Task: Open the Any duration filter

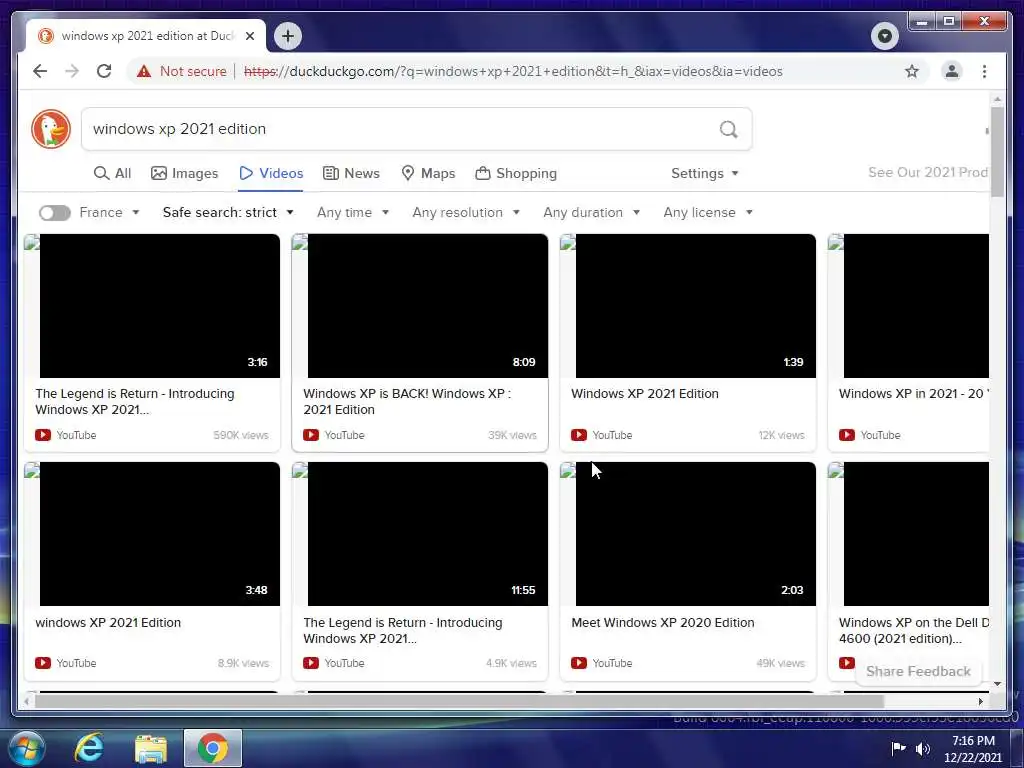Action: pyautogui.click(x=592, y=212)
